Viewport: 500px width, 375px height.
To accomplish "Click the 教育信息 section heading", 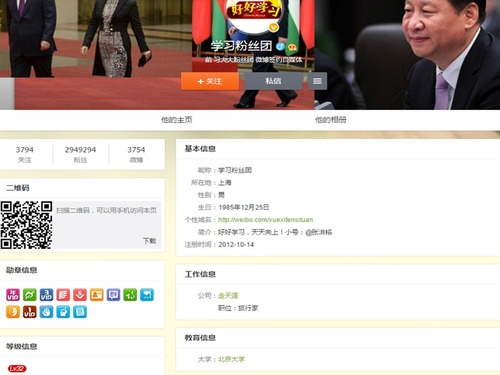I will click(200, 338).
